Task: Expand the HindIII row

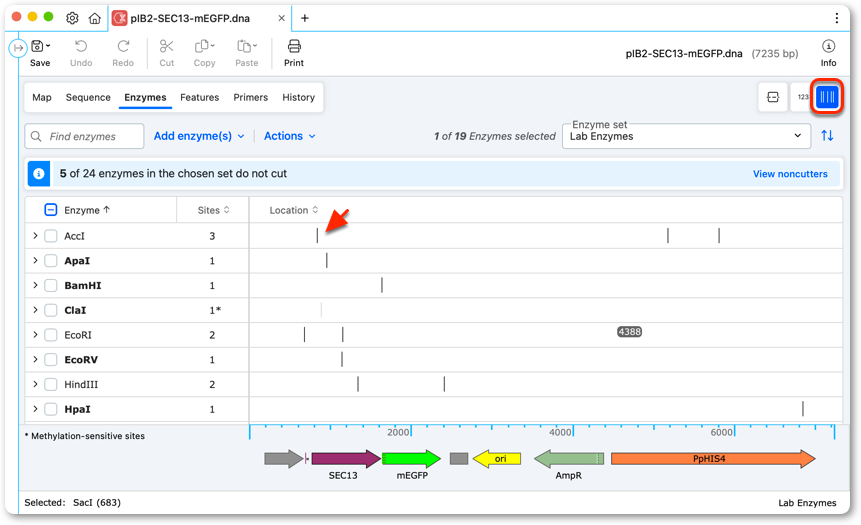Action: pos(35,384)
